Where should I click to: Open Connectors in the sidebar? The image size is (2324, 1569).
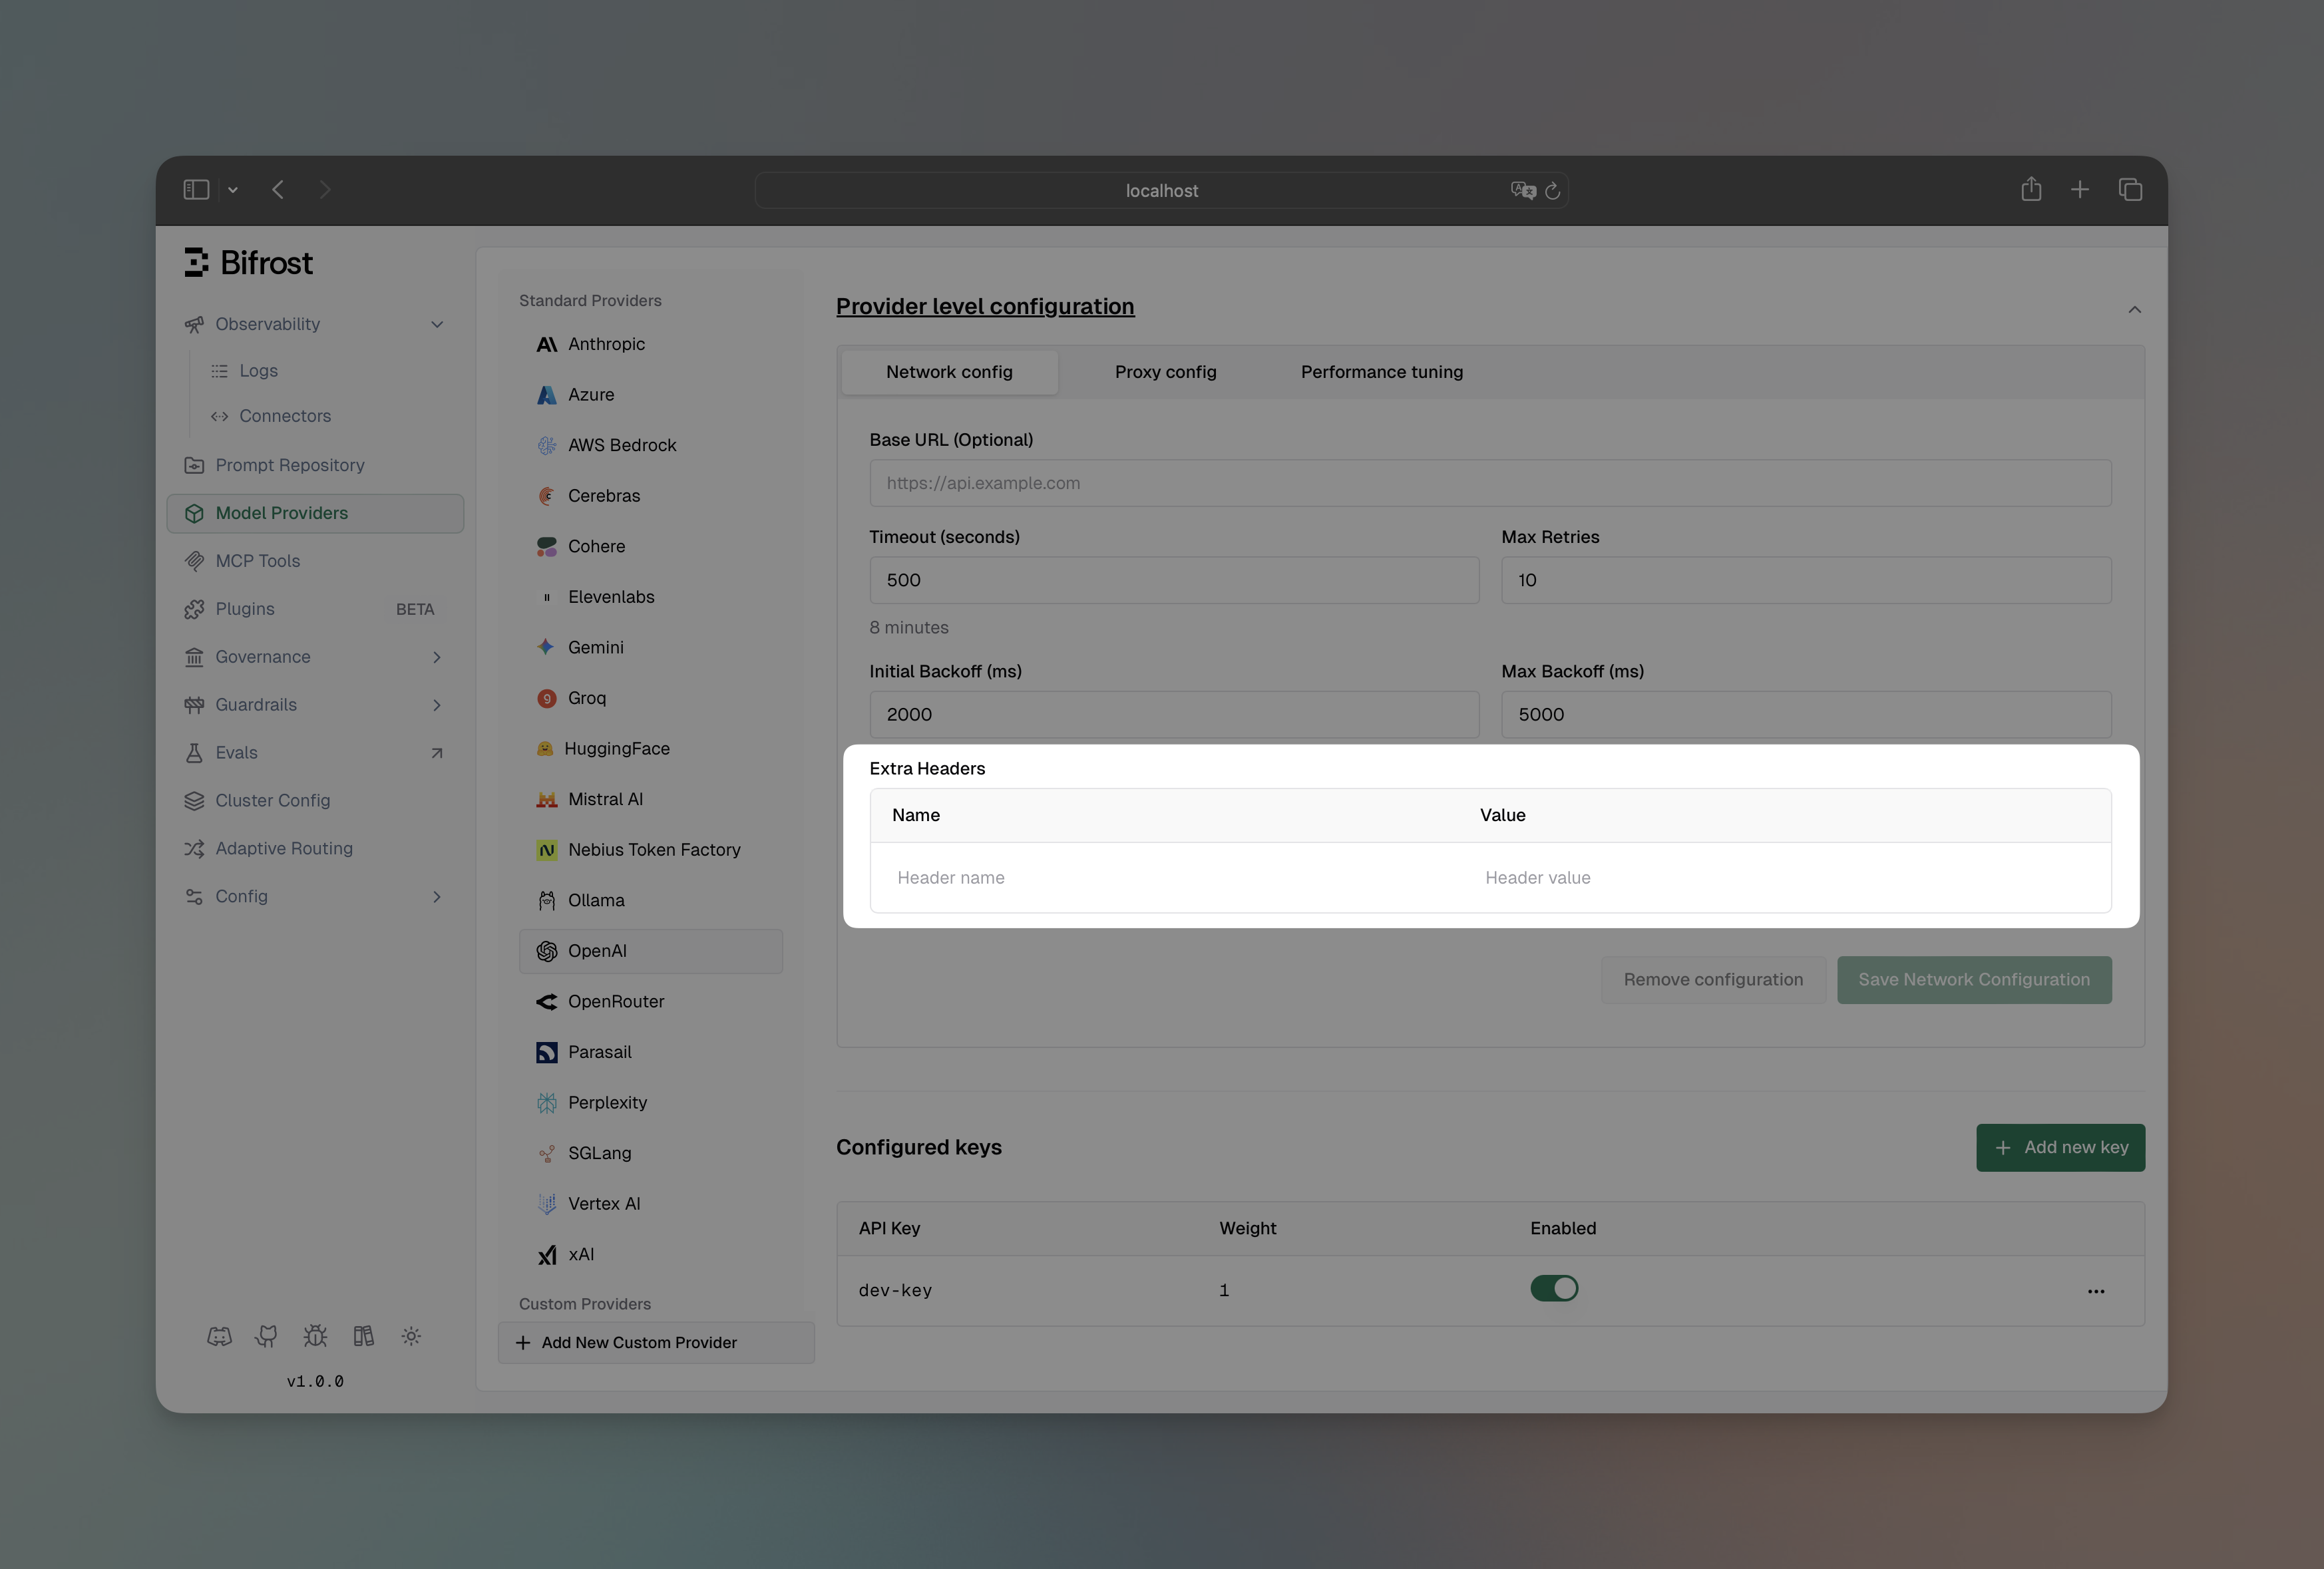[284, 416]
